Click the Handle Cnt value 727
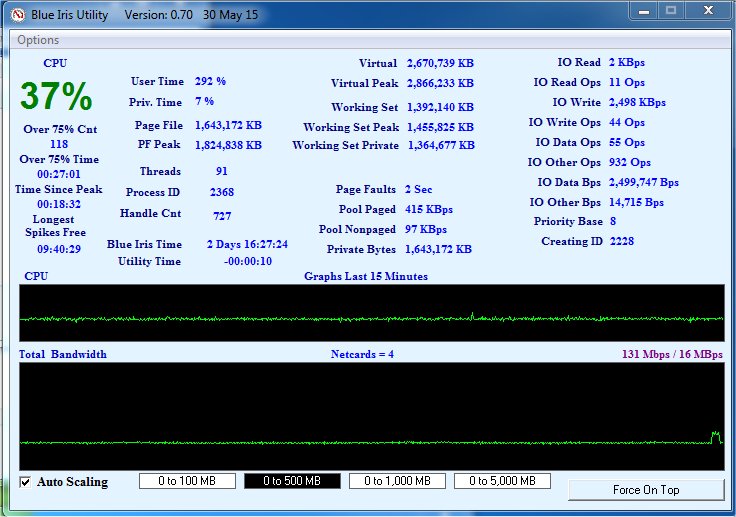The height and width of the screenshot is (517, 736). (222, 216)
